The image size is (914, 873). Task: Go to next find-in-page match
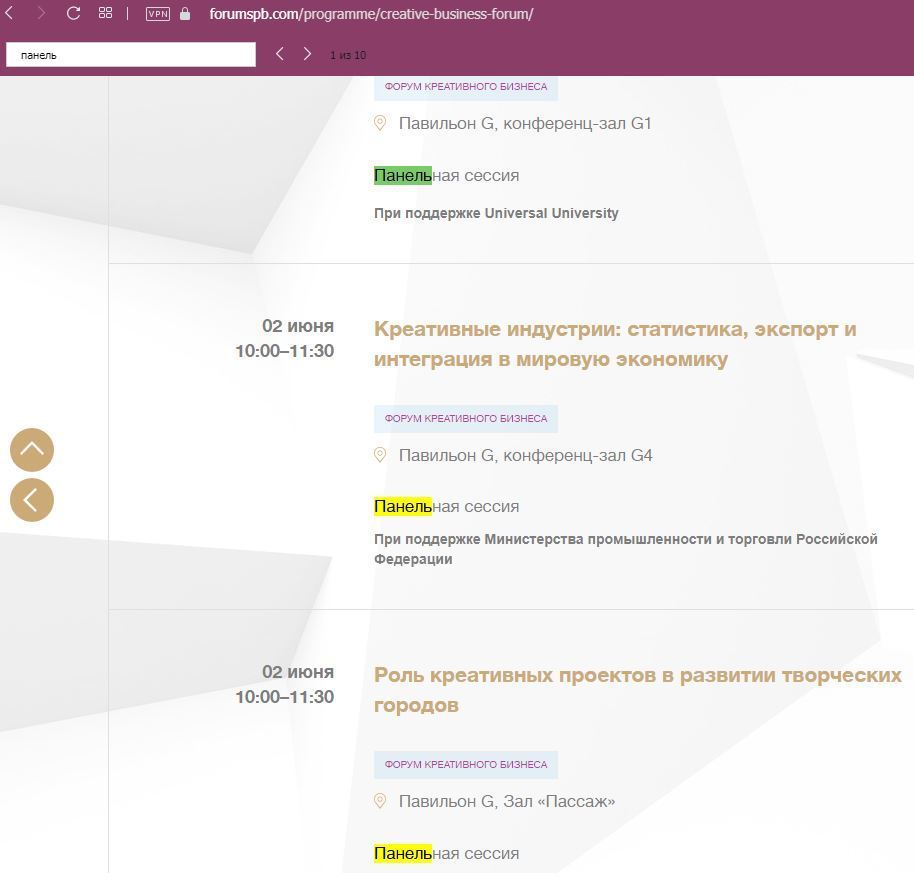click(307, 54)
